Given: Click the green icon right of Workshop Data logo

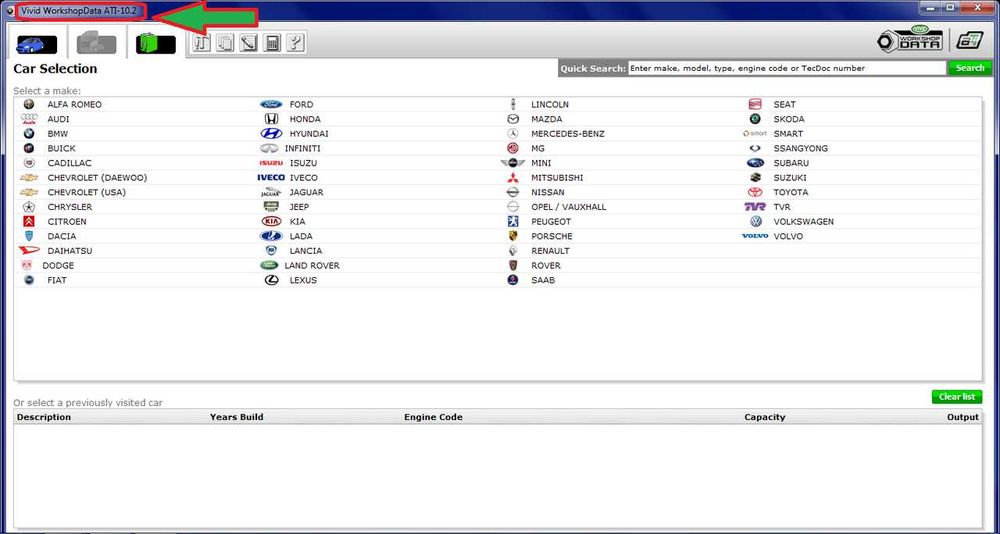Looking at the screenshot, I should [x=969, y=40].
